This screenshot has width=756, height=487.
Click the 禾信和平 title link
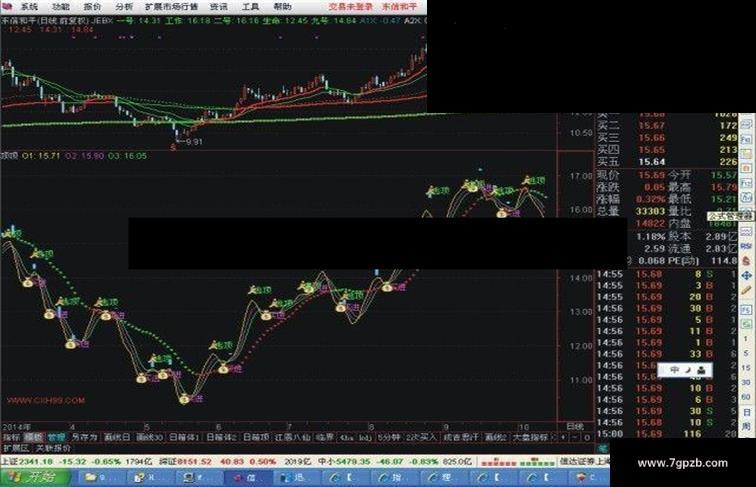coord(399,7)
